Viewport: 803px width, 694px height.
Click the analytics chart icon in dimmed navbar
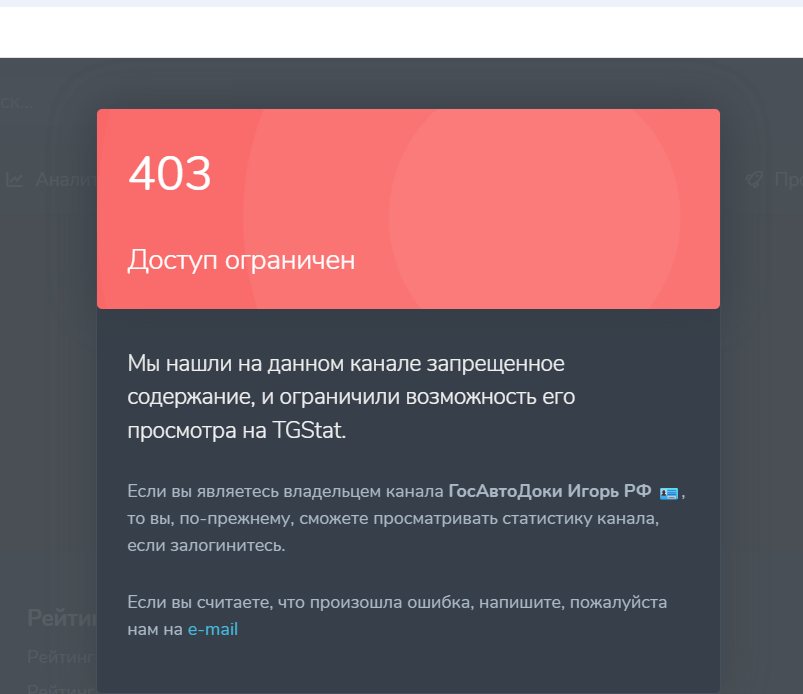15,180
